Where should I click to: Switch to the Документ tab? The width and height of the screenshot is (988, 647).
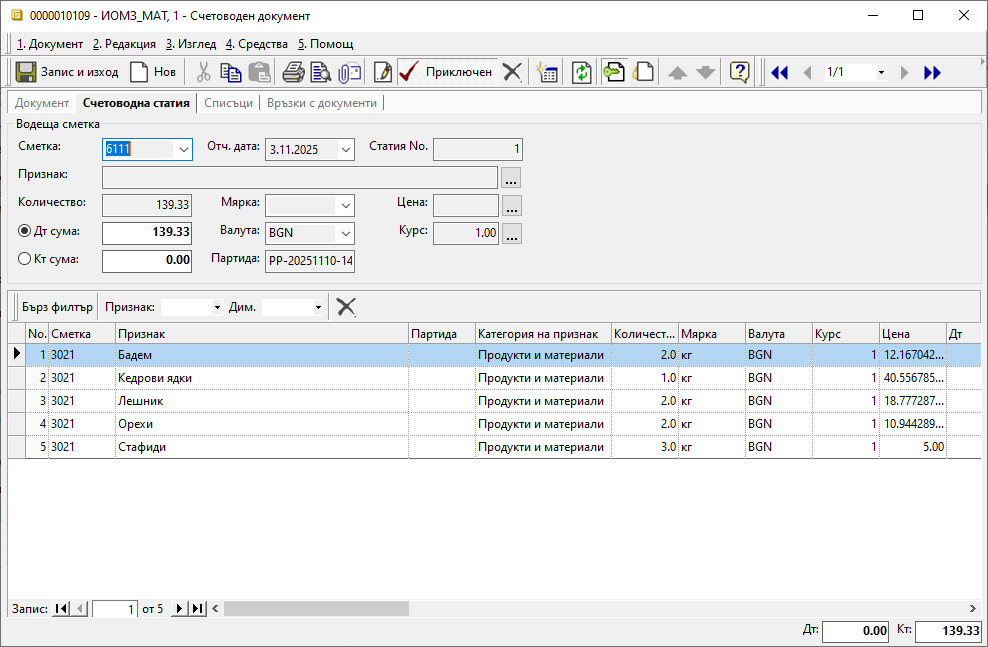pos(42,103)
